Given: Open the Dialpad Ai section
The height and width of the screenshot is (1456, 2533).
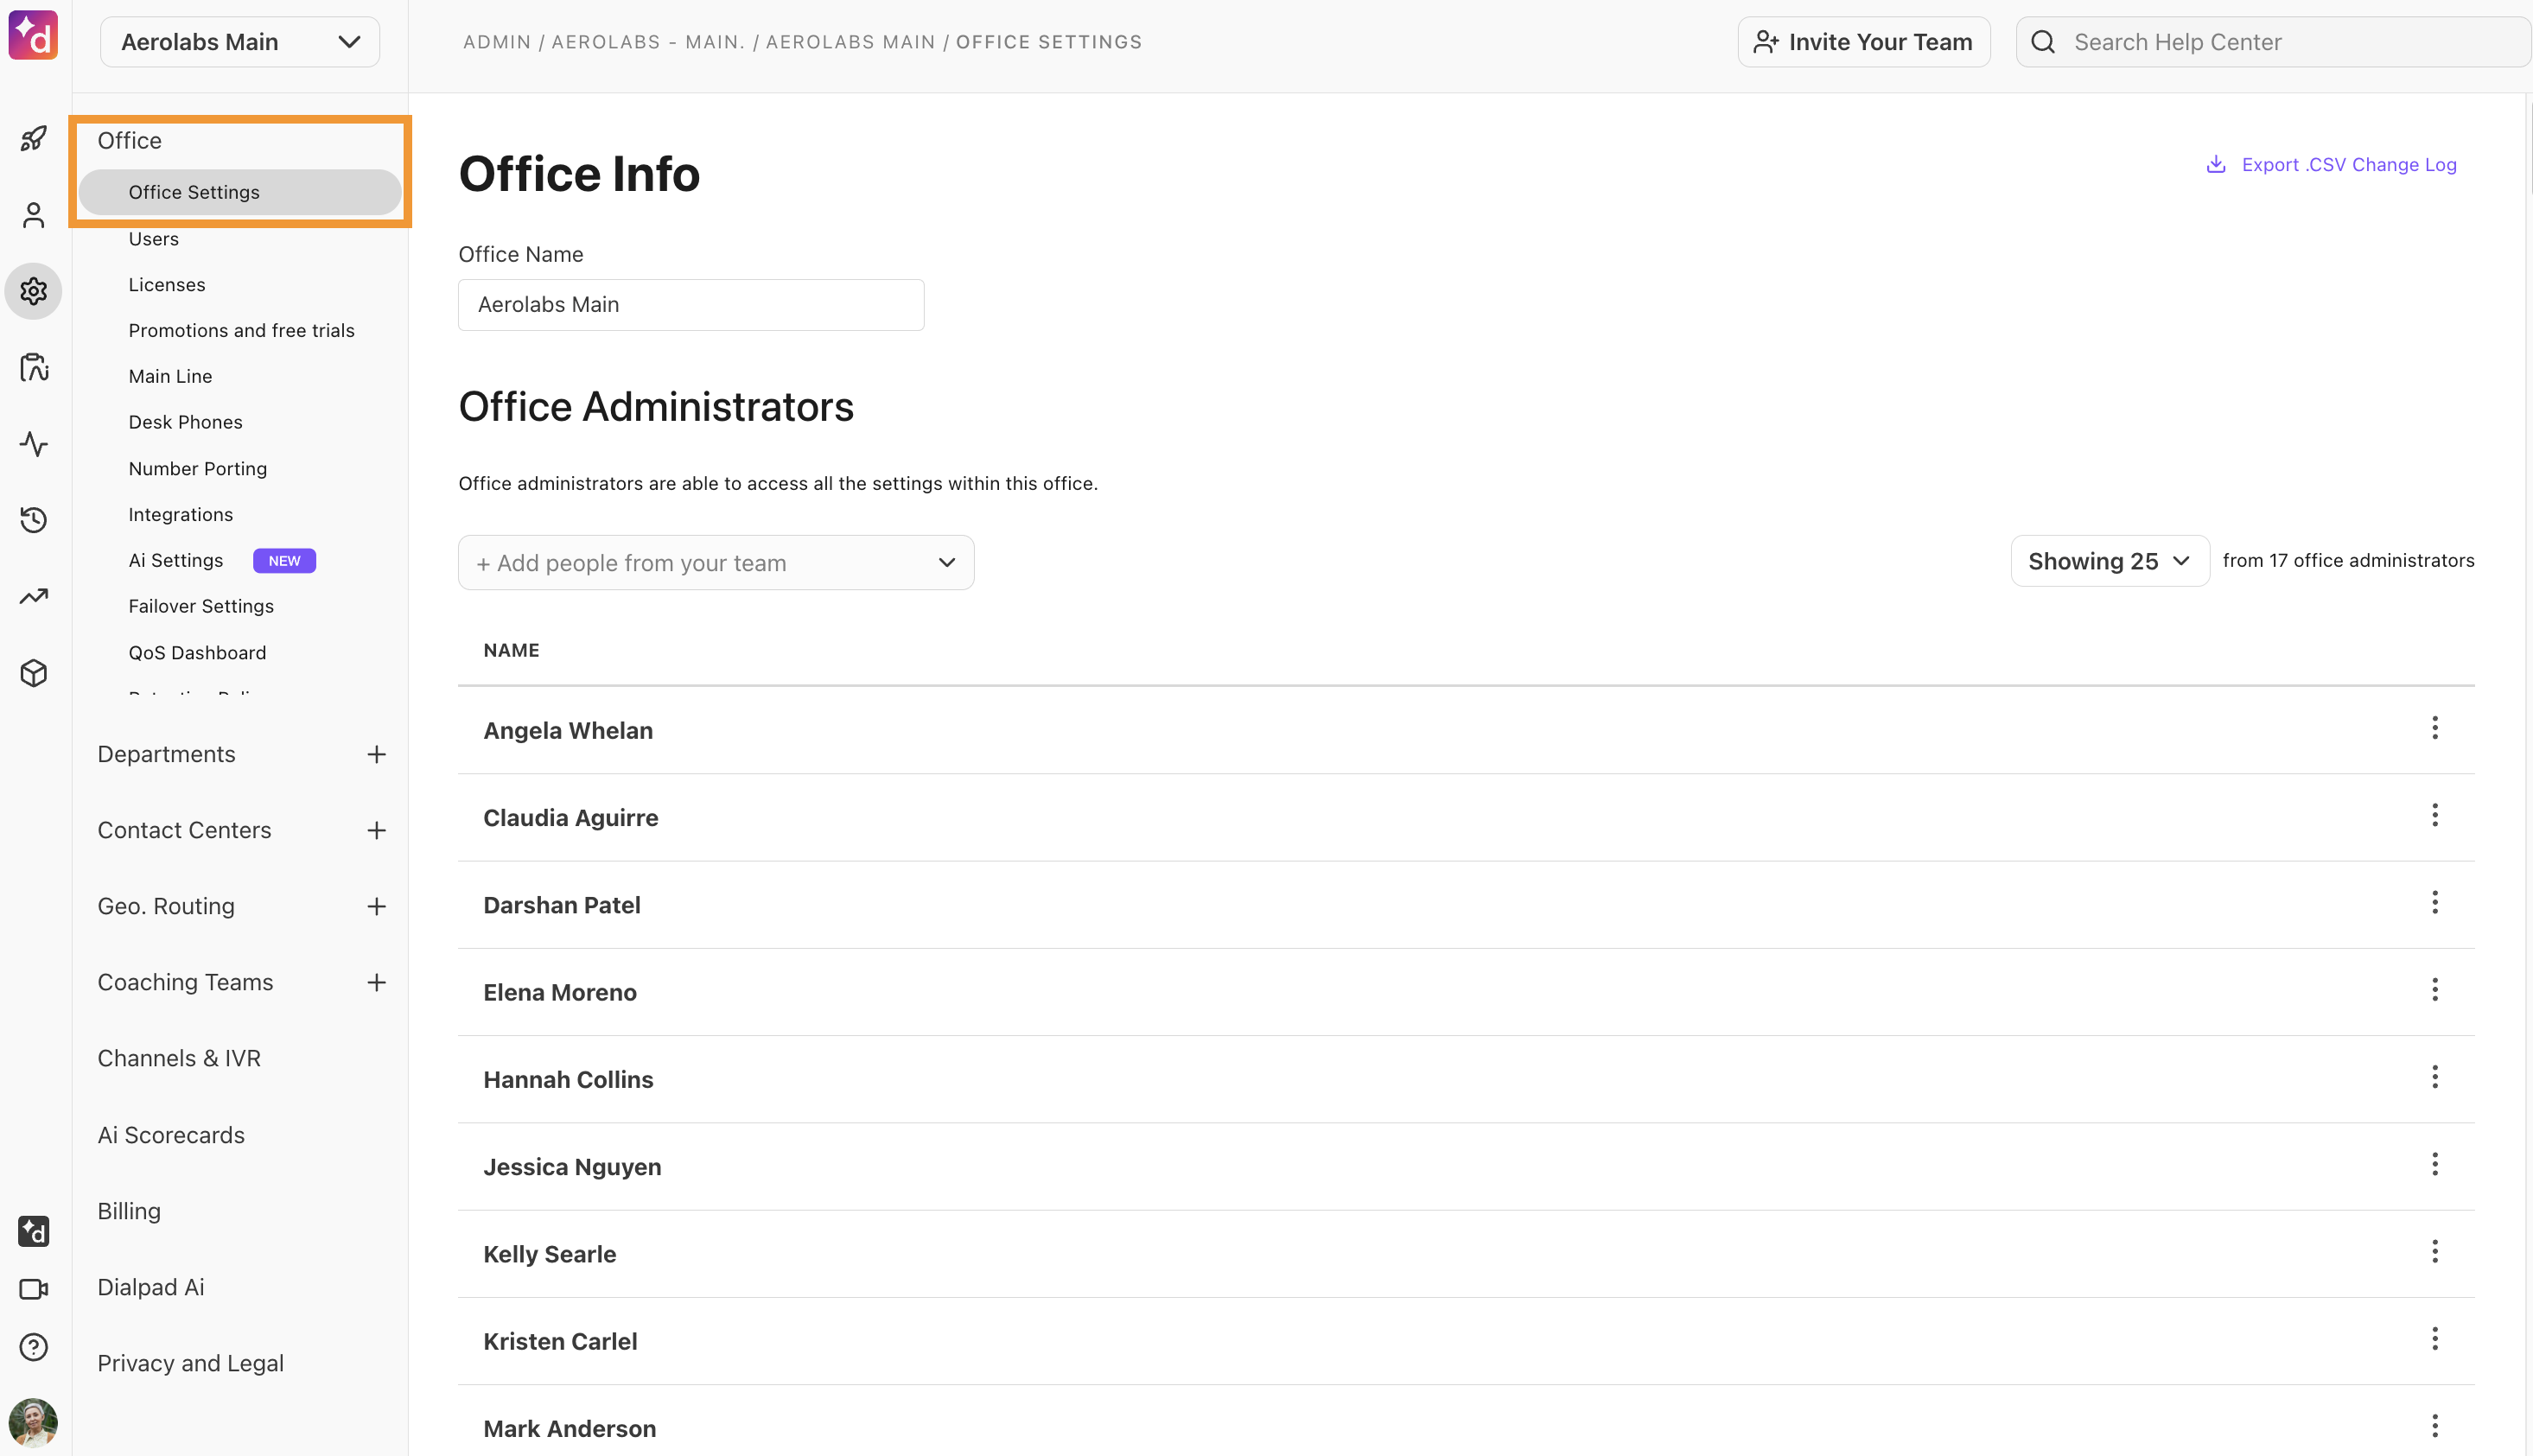Looking at the screenshot, I should pyautogui.click(x=151, y=1287).
